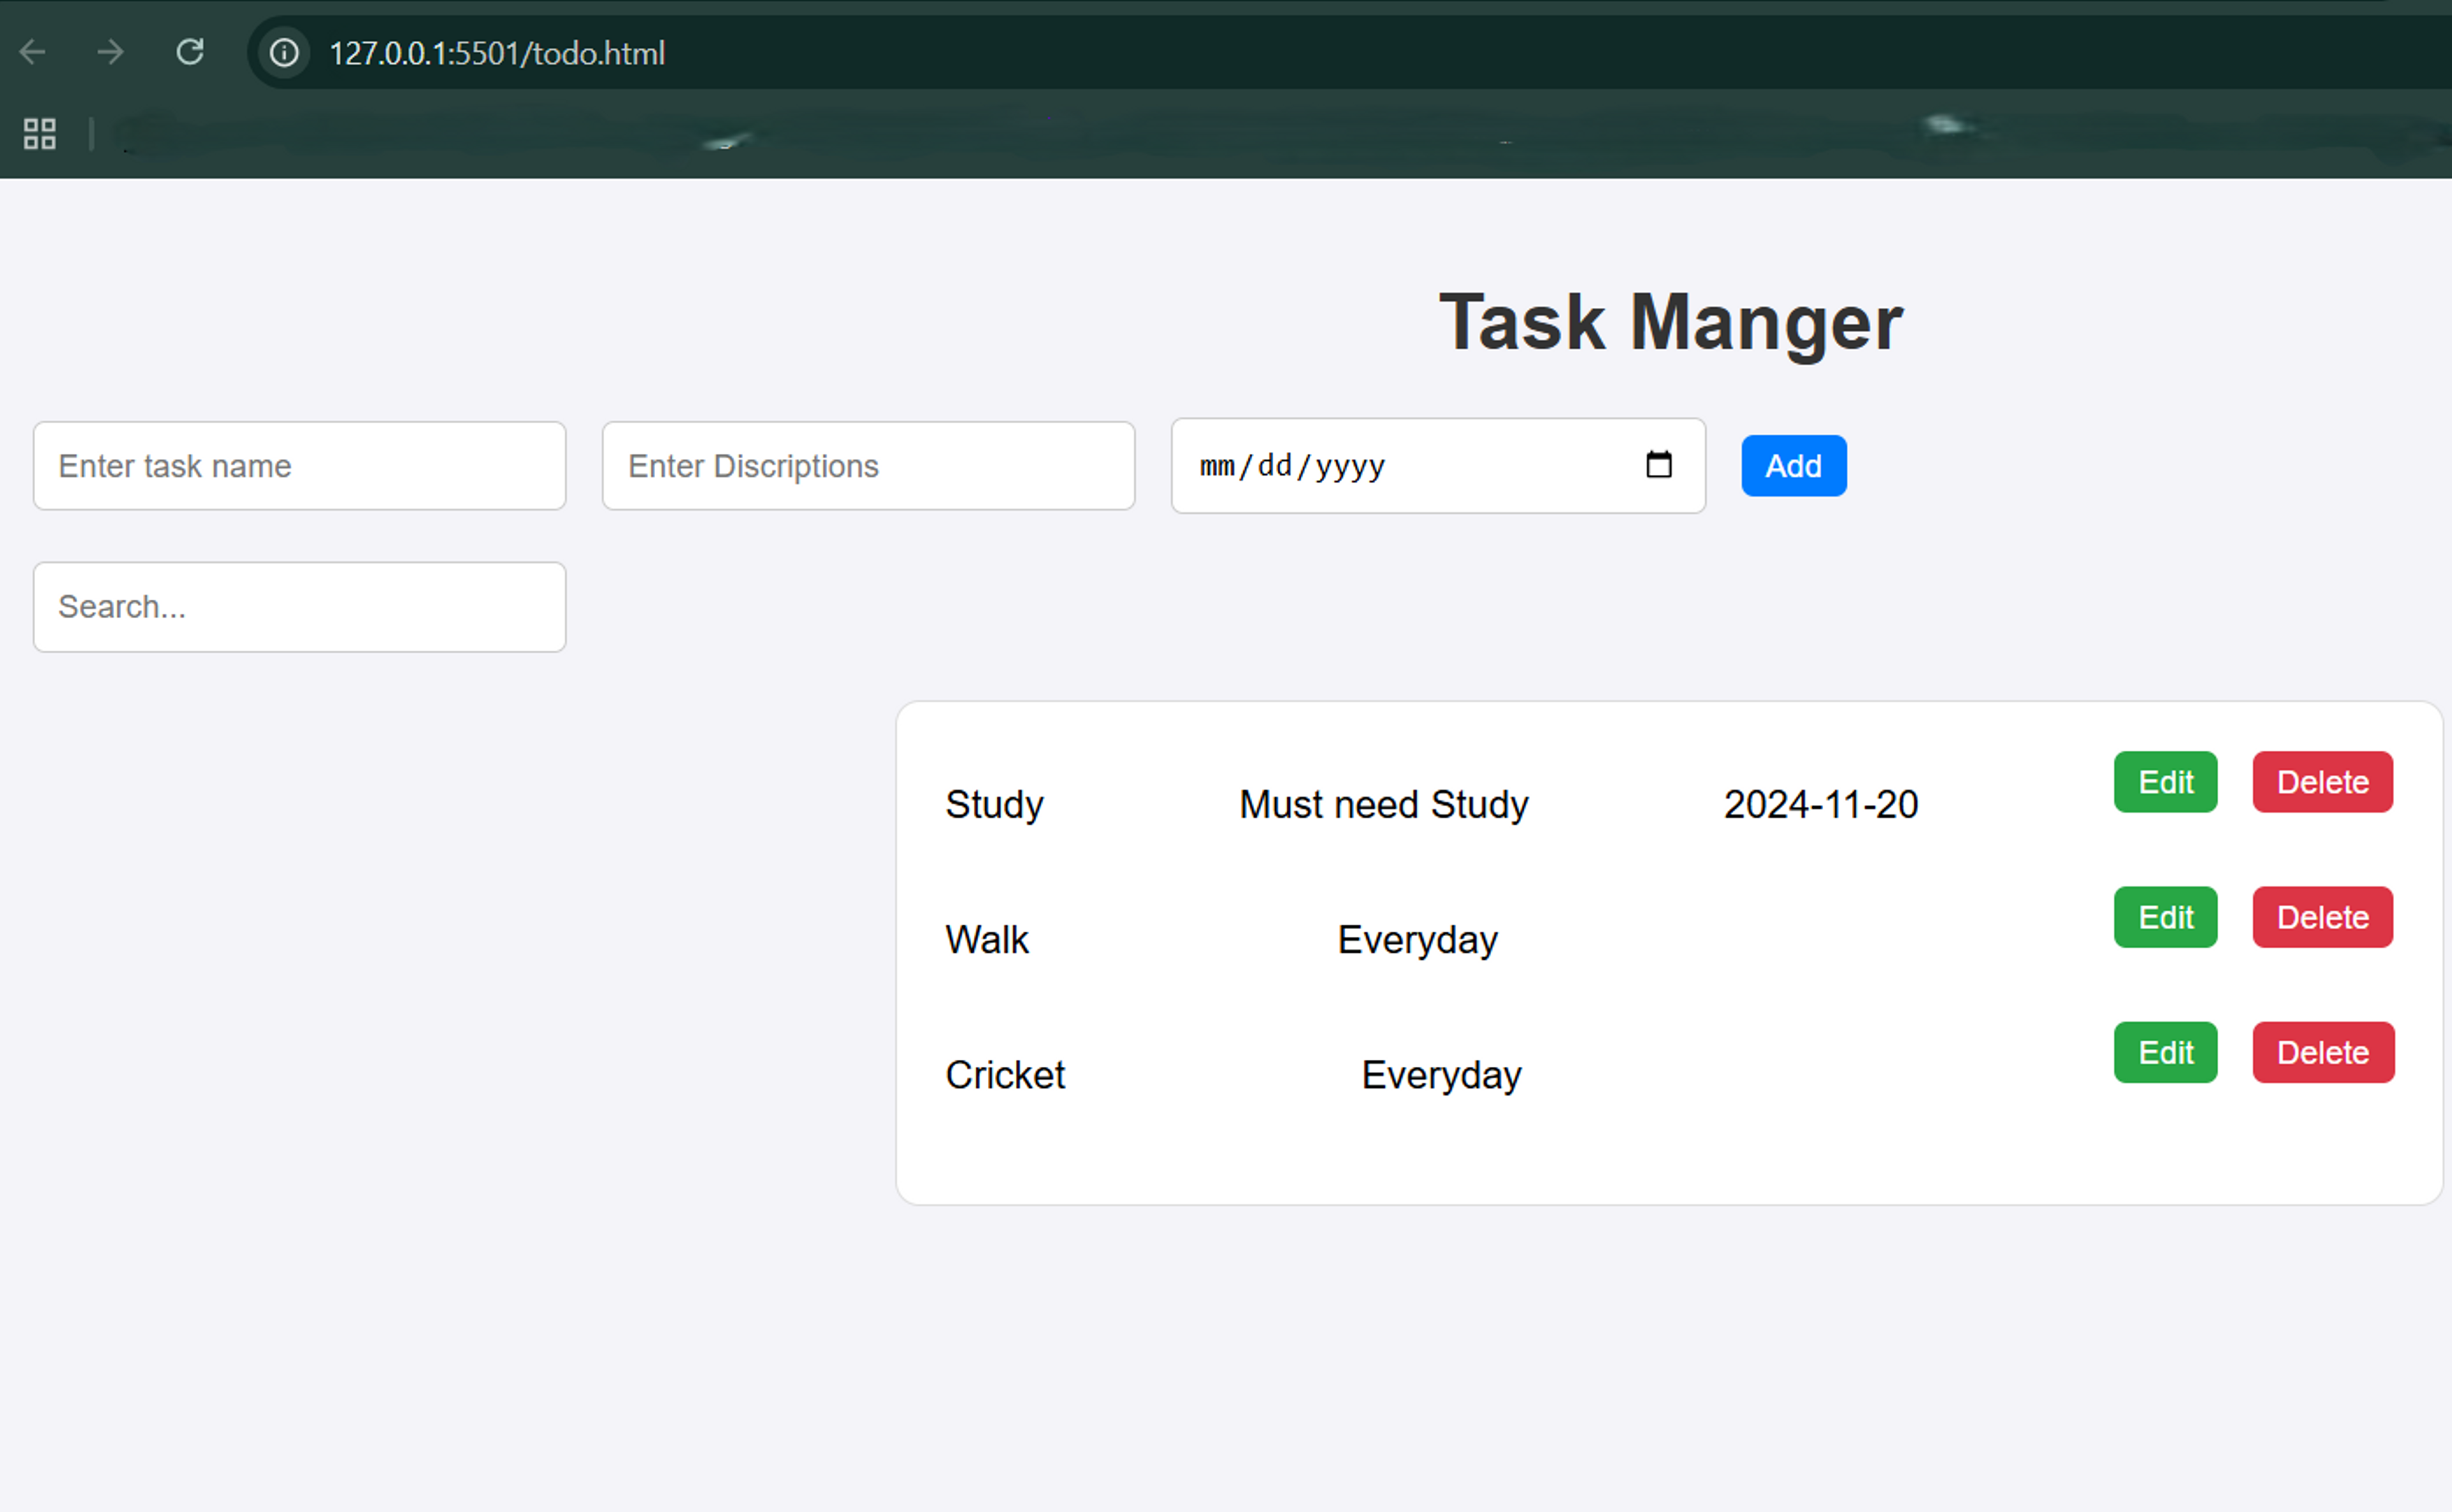Open the apps grid in bookmarks bar
This screenshot has width=2452, height=1512.
click(x=40, y=134)
